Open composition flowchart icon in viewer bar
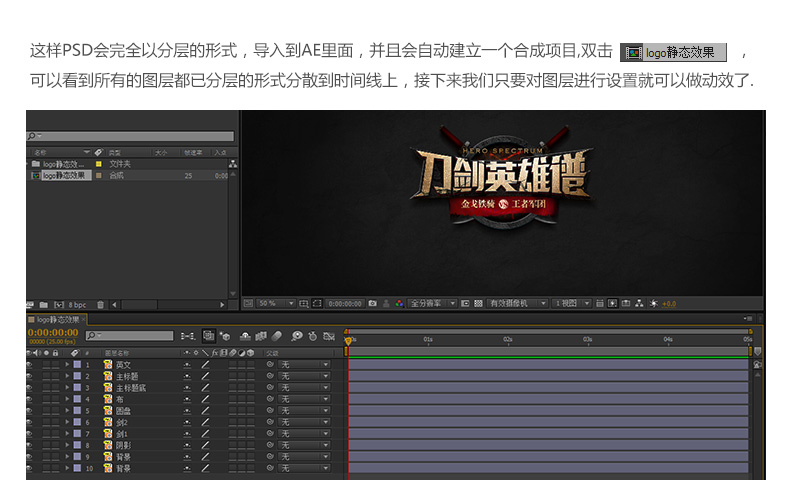 coord(639,303)
